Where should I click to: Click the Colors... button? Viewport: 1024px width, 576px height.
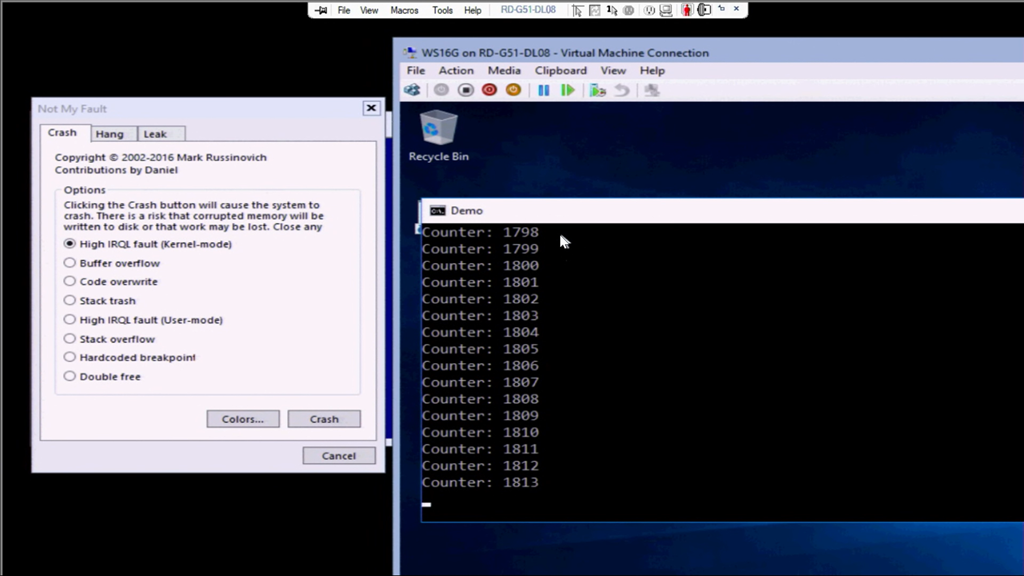click(x=243, y=419)
